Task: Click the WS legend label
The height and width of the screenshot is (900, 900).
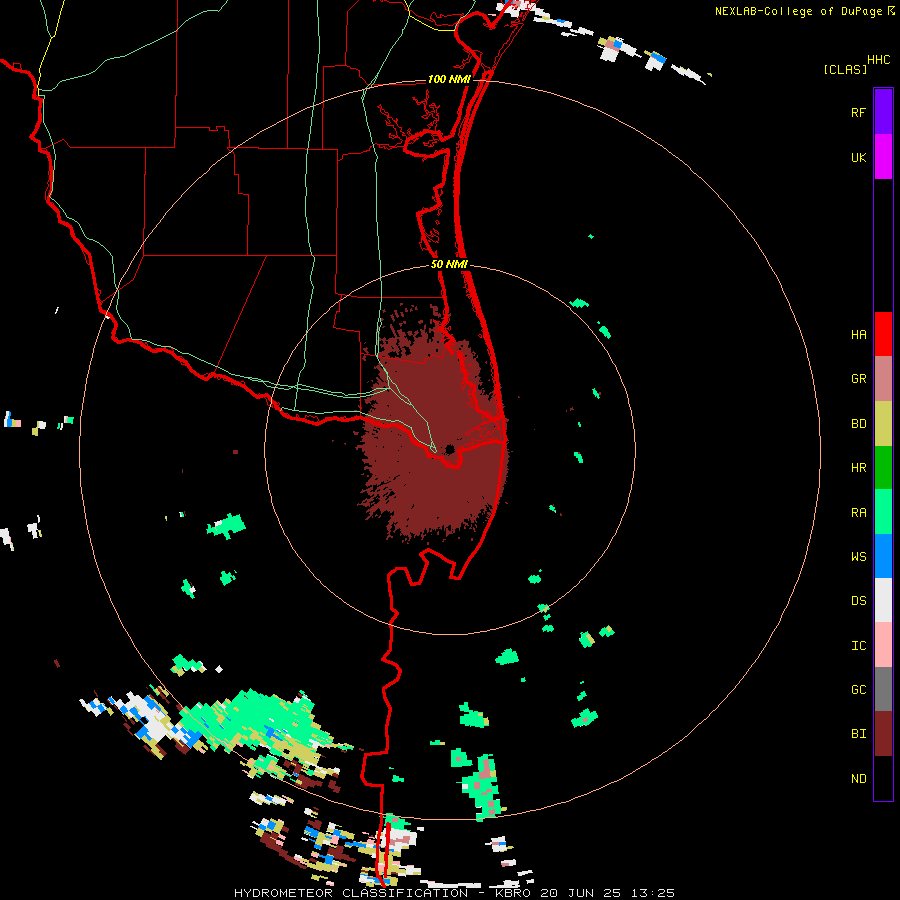Action: [858, 557]
